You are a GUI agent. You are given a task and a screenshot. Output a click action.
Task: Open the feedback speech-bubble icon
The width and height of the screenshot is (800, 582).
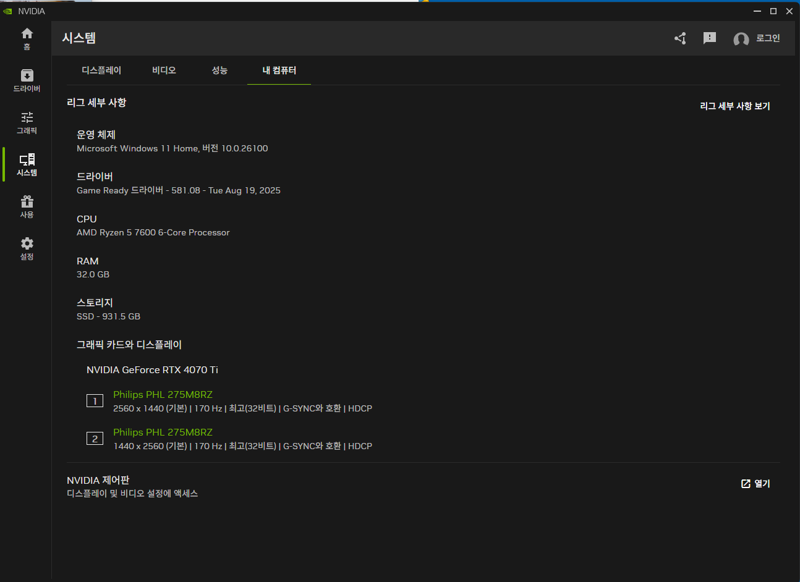(x=709, y=38)
